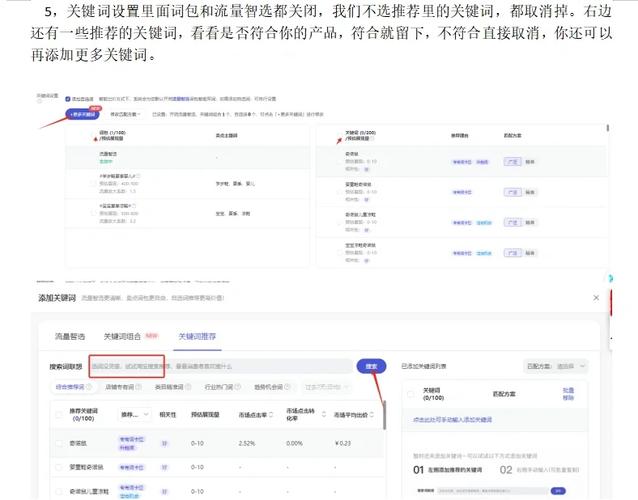The width and height of the screenshot is (638, 500).
Task: Select the 趋势机会词 filter chip
Action: 272,386
